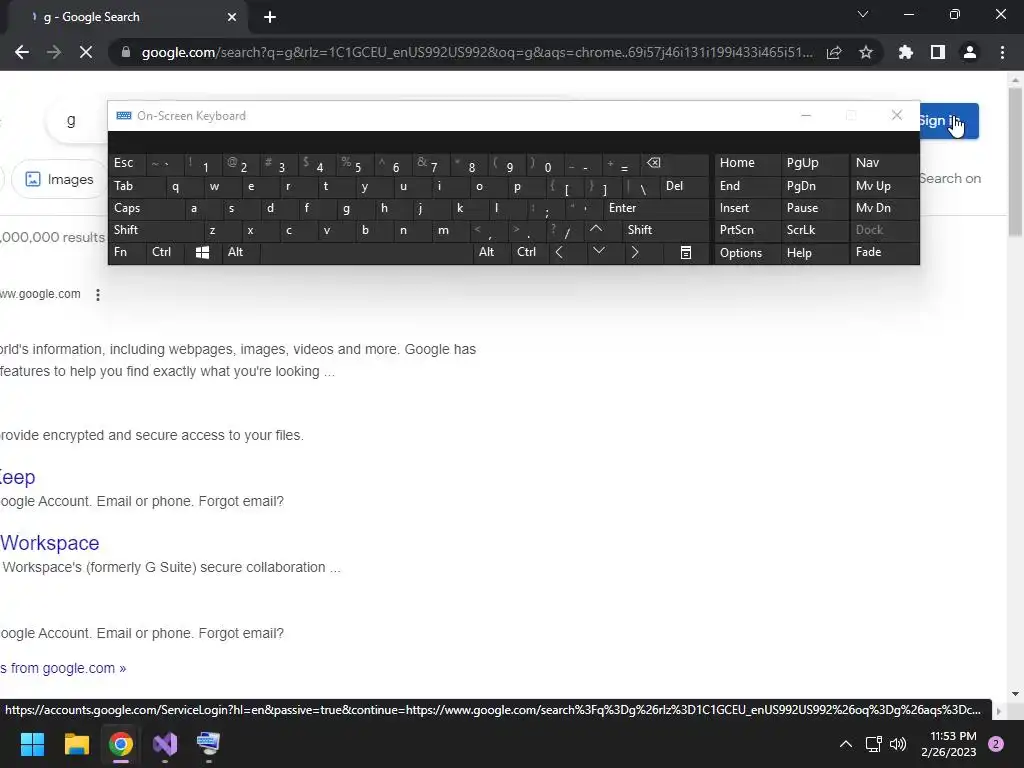
Task: Toggle the left Shift key on On-Screen Keyboard
Action: pyautogui.click(x=155, y=230)
